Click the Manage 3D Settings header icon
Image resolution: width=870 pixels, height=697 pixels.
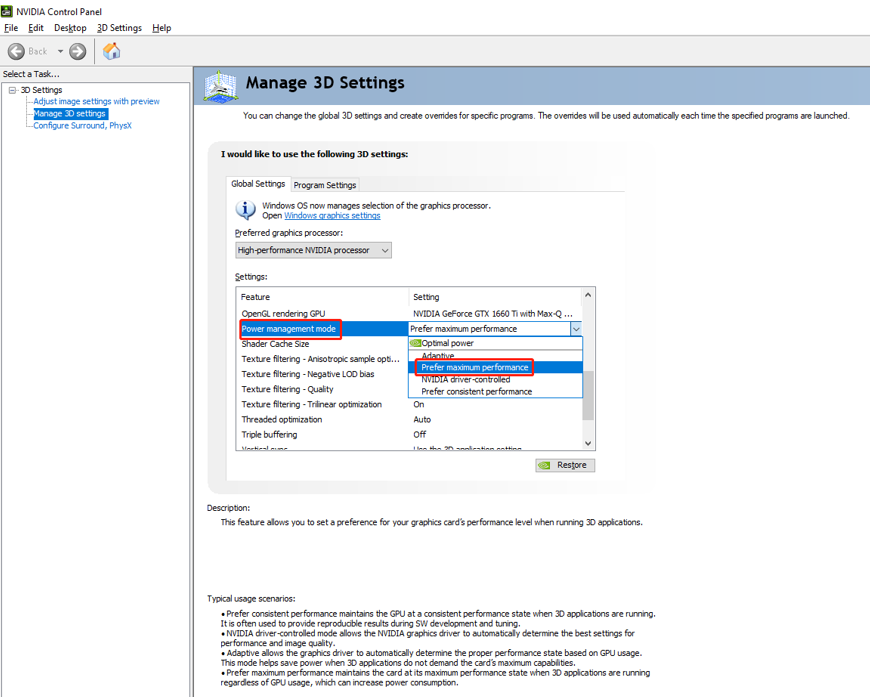[x=221, y=86]
